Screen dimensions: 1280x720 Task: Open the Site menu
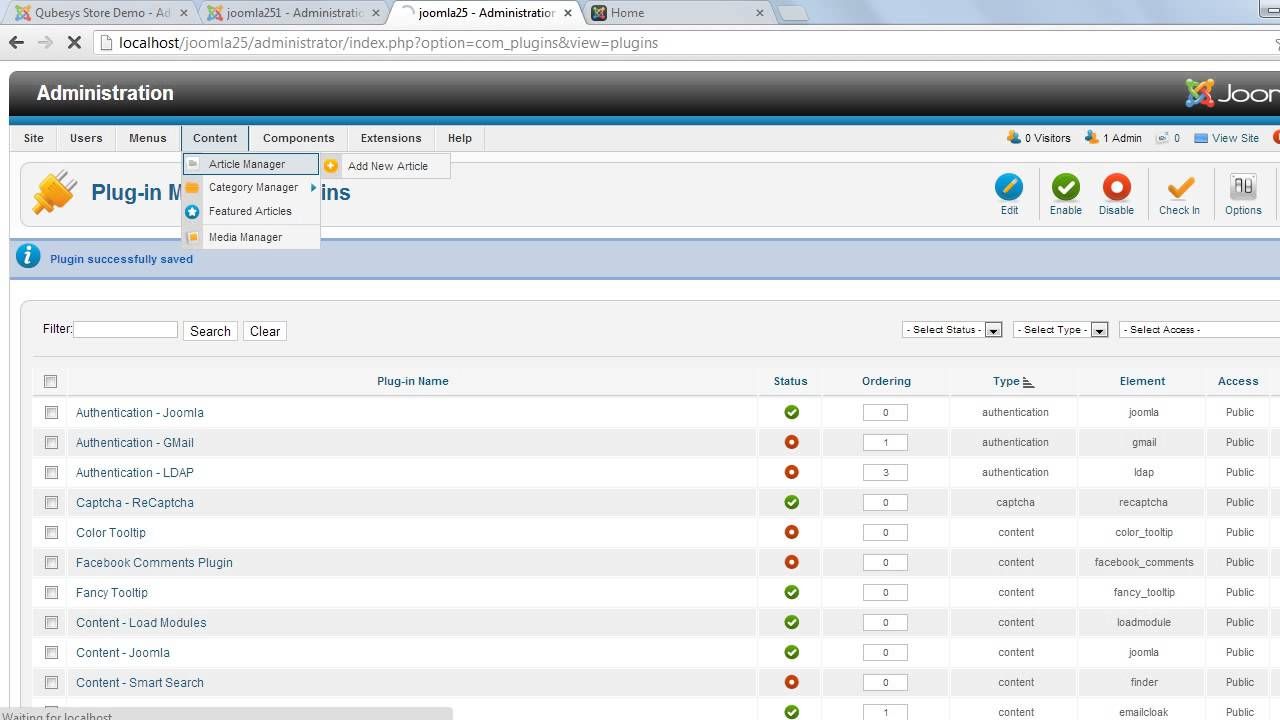point(34,138)
